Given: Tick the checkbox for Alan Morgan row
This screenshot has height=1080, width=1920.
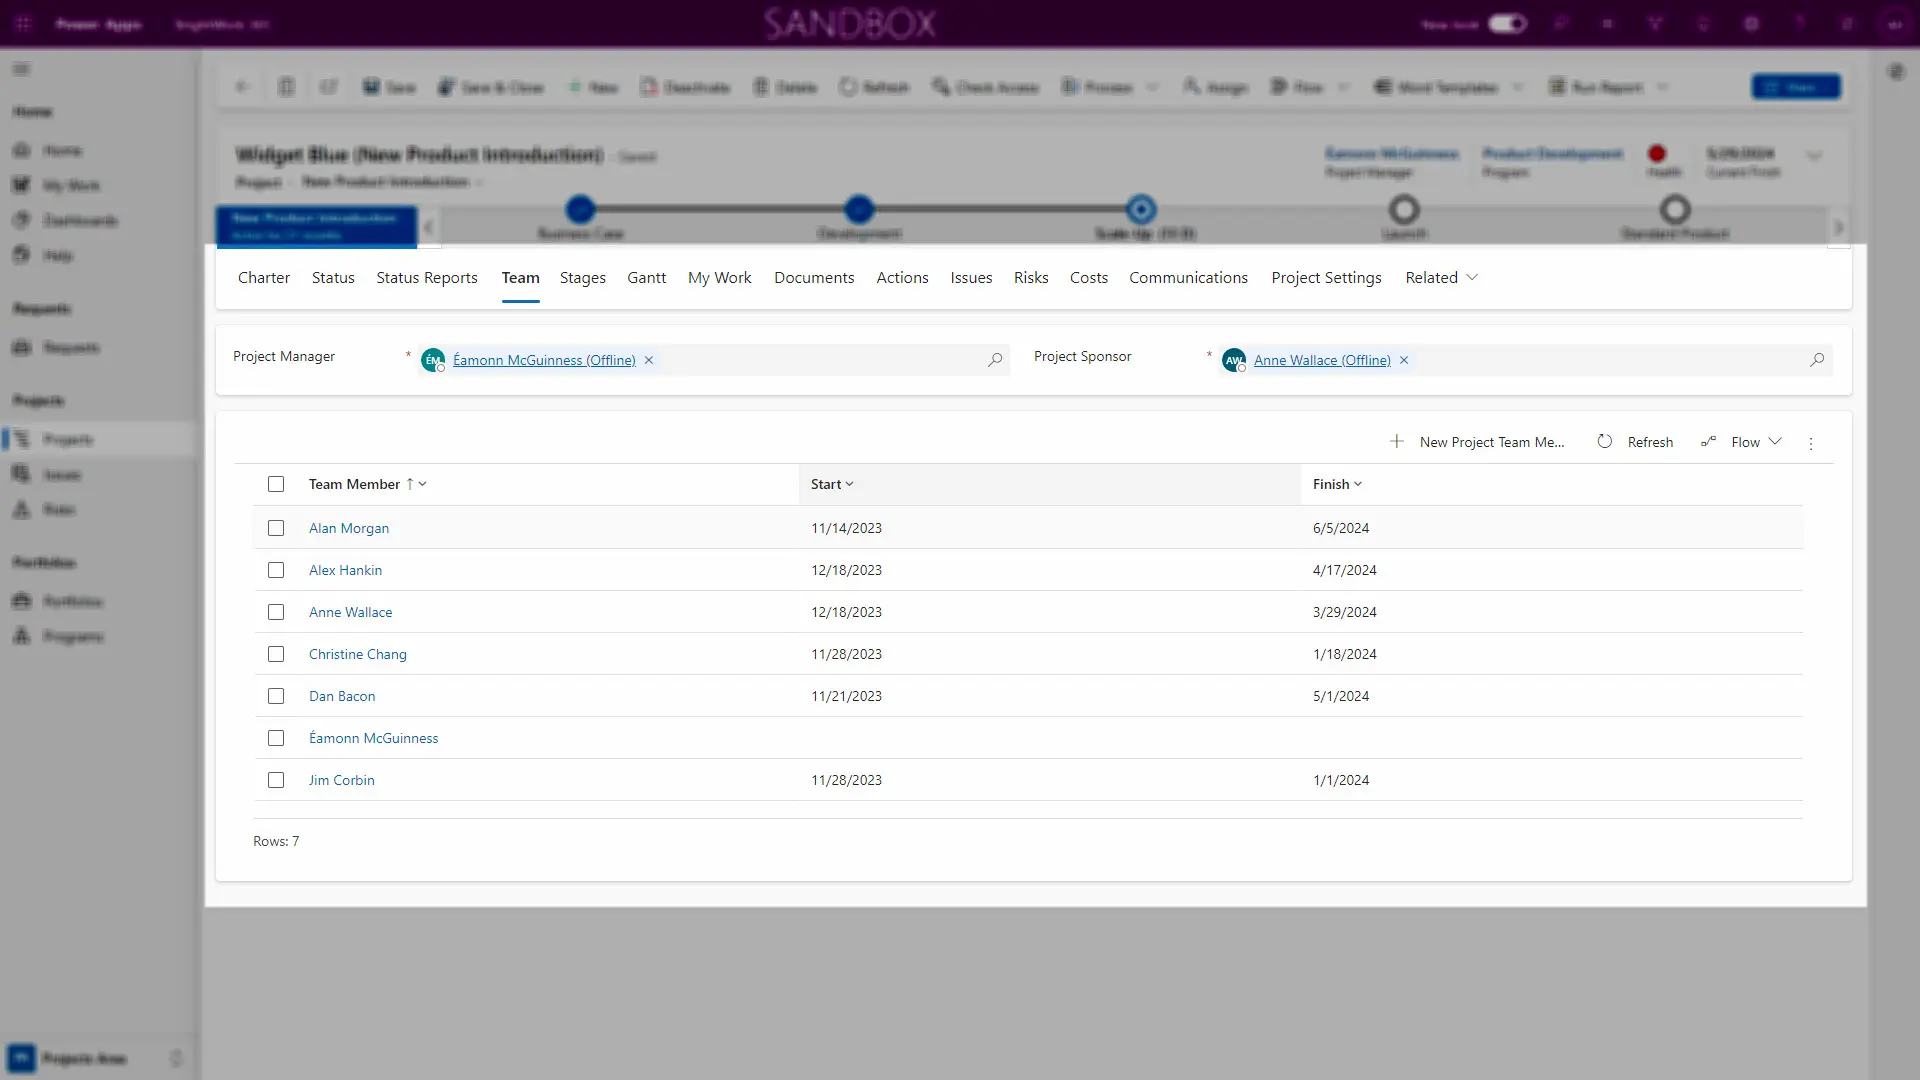Looking at the screenshot, I should coord(276,528).
